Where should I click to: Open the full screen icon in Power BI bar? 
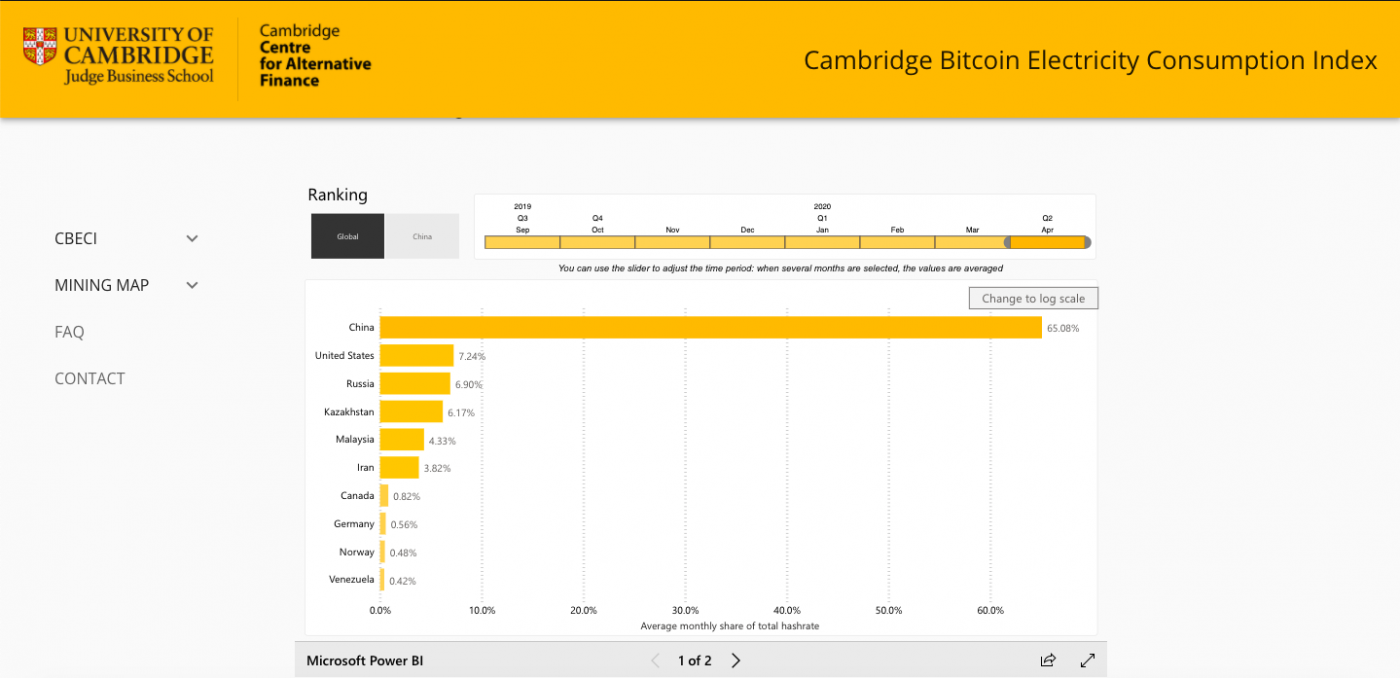click(x=1088, y=660)
